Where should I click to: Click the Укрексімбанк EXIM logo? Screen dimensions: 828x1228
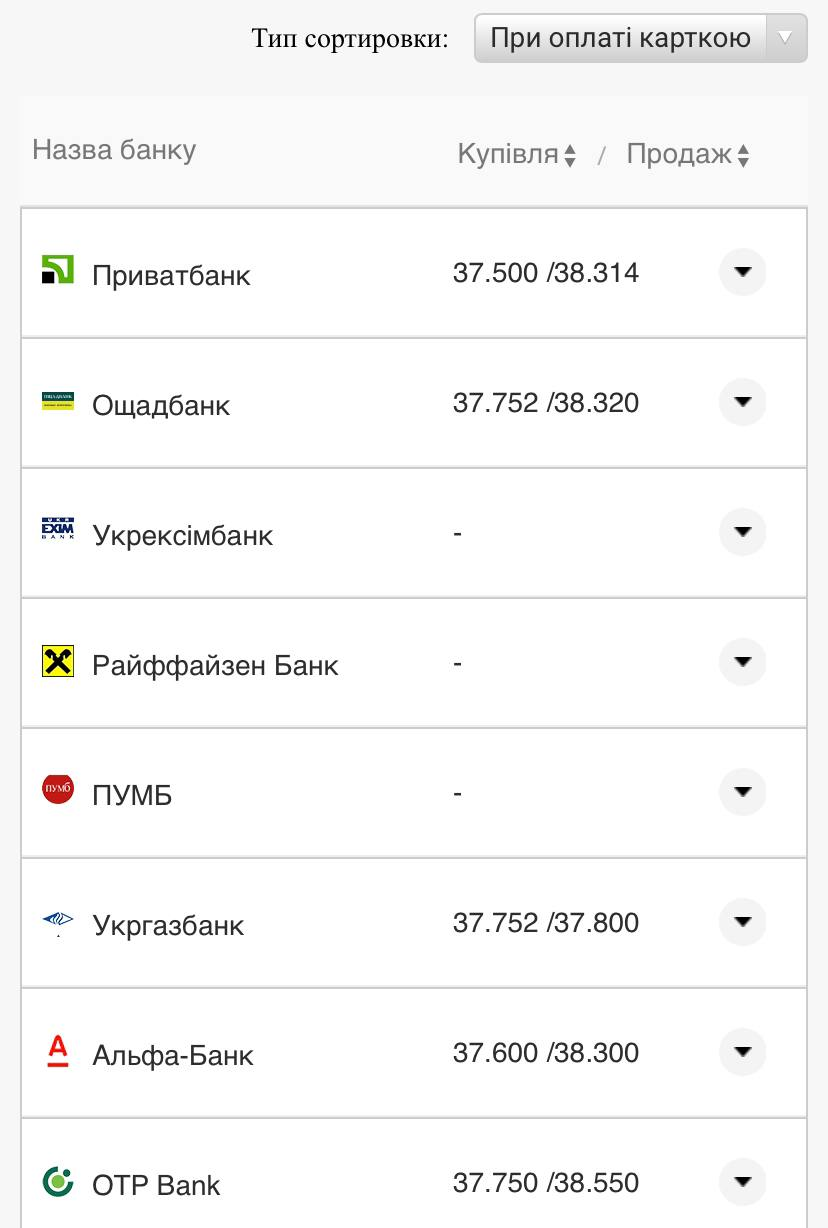coord(58,529)
